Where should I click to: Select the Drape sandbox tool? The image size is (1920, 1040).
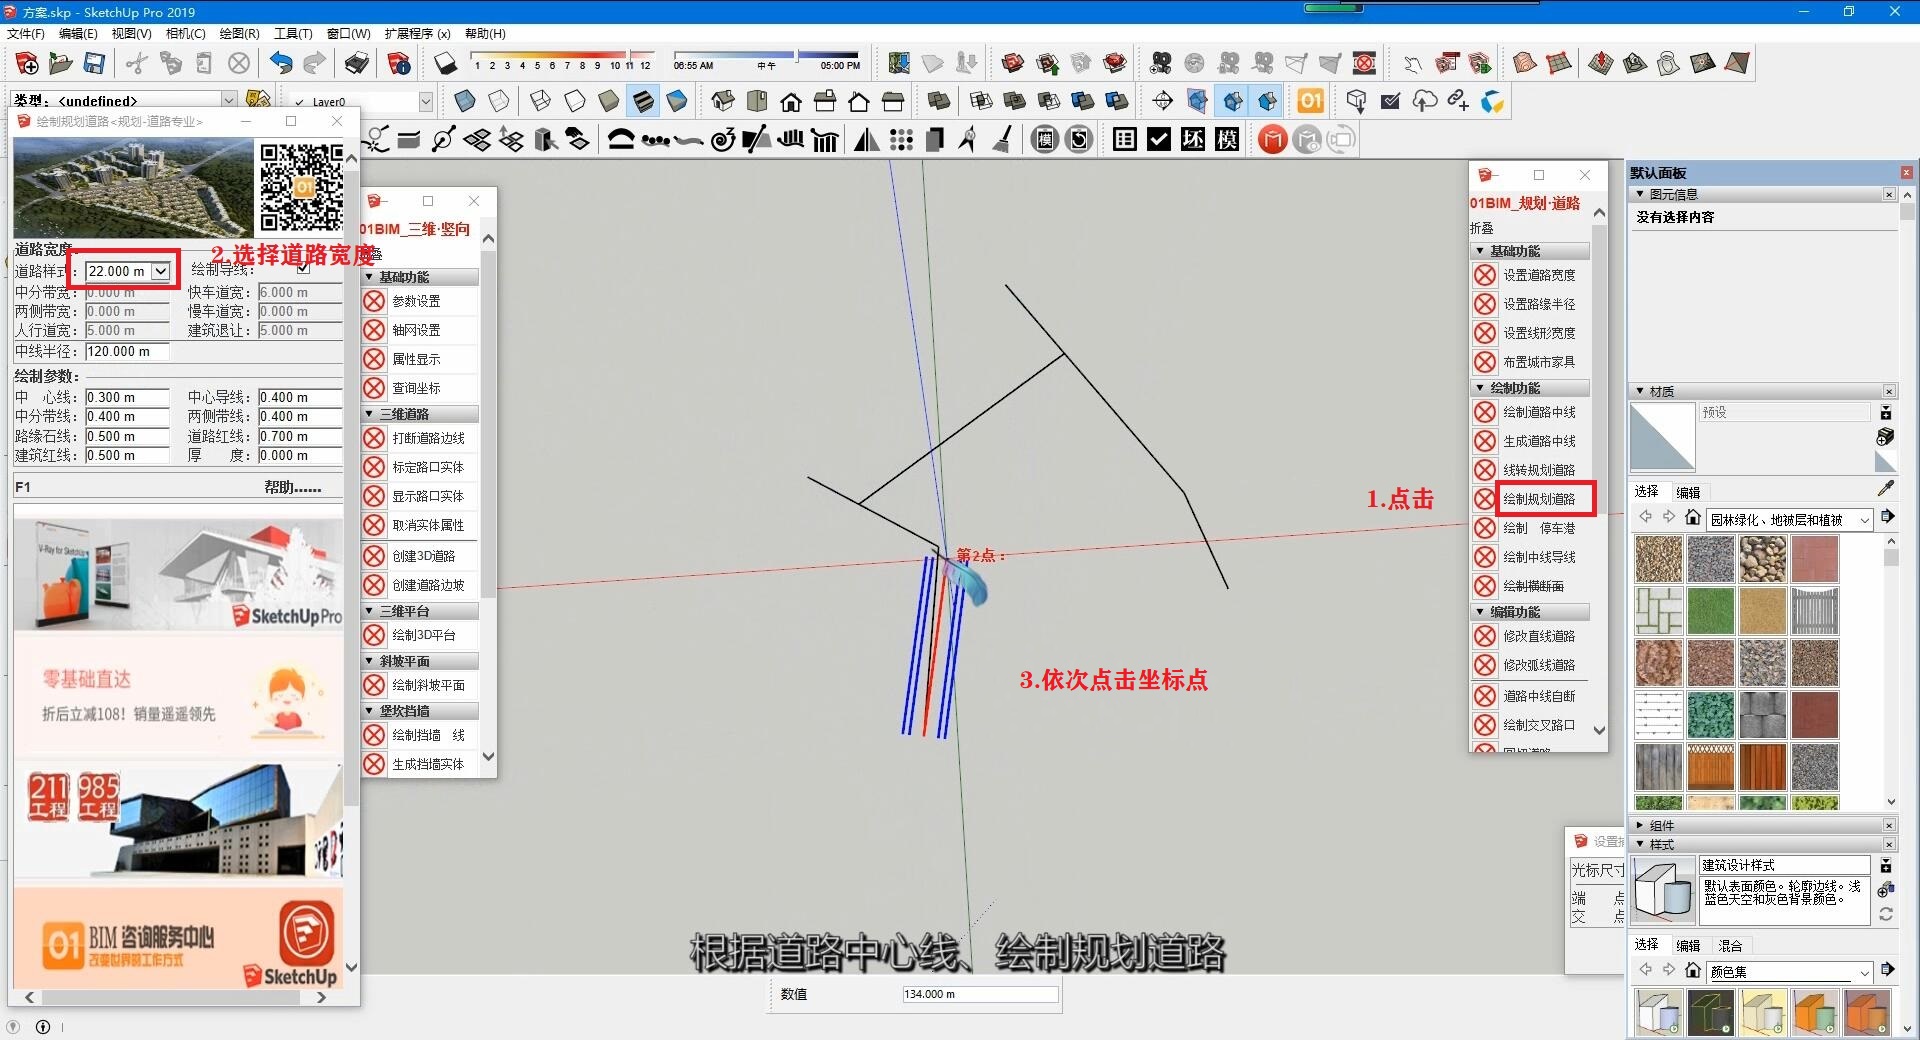point(1669,64)
